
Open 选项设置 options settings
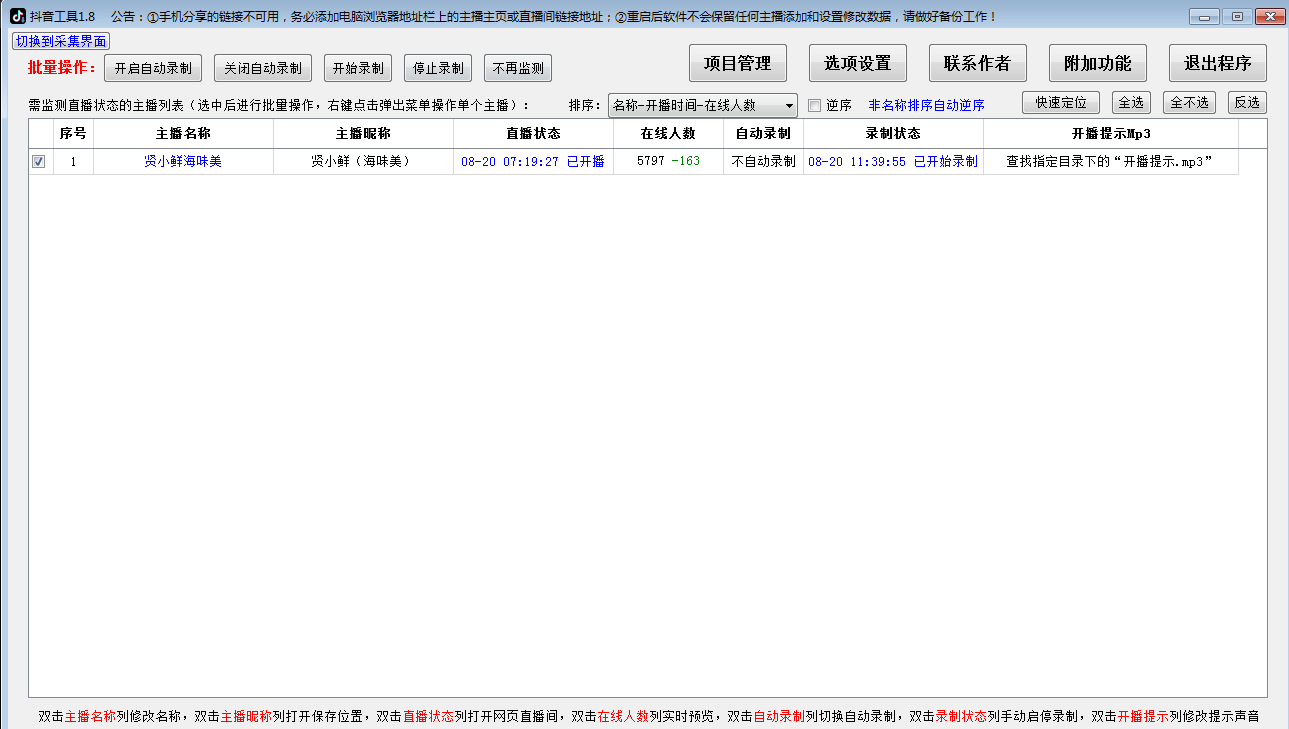point(858,63)
